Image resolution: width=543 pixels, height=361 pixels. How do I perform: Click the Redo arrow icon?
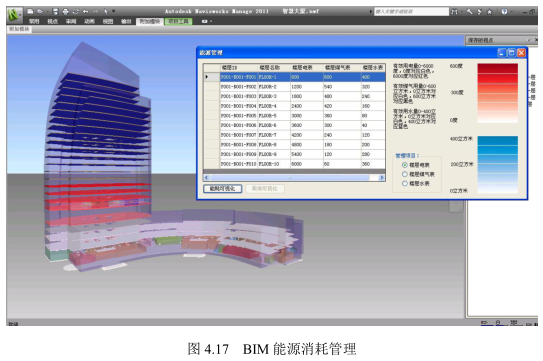[x=95, y=11]
